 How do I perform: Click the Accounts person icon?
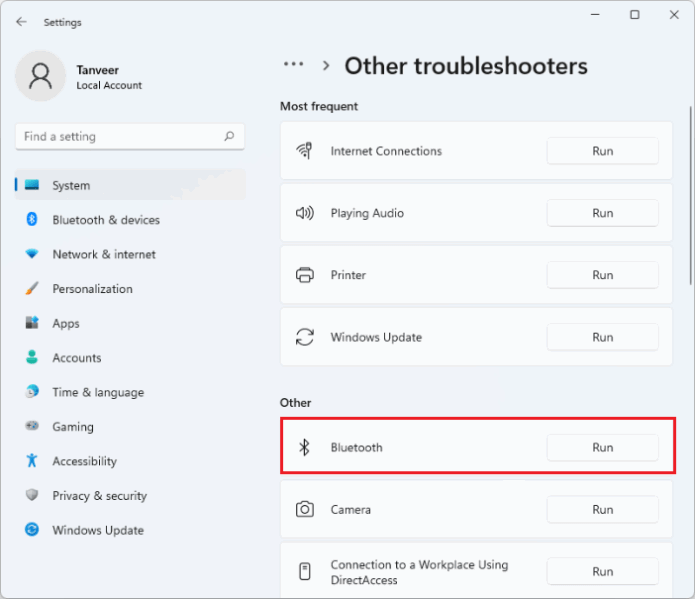click(32, 357)
